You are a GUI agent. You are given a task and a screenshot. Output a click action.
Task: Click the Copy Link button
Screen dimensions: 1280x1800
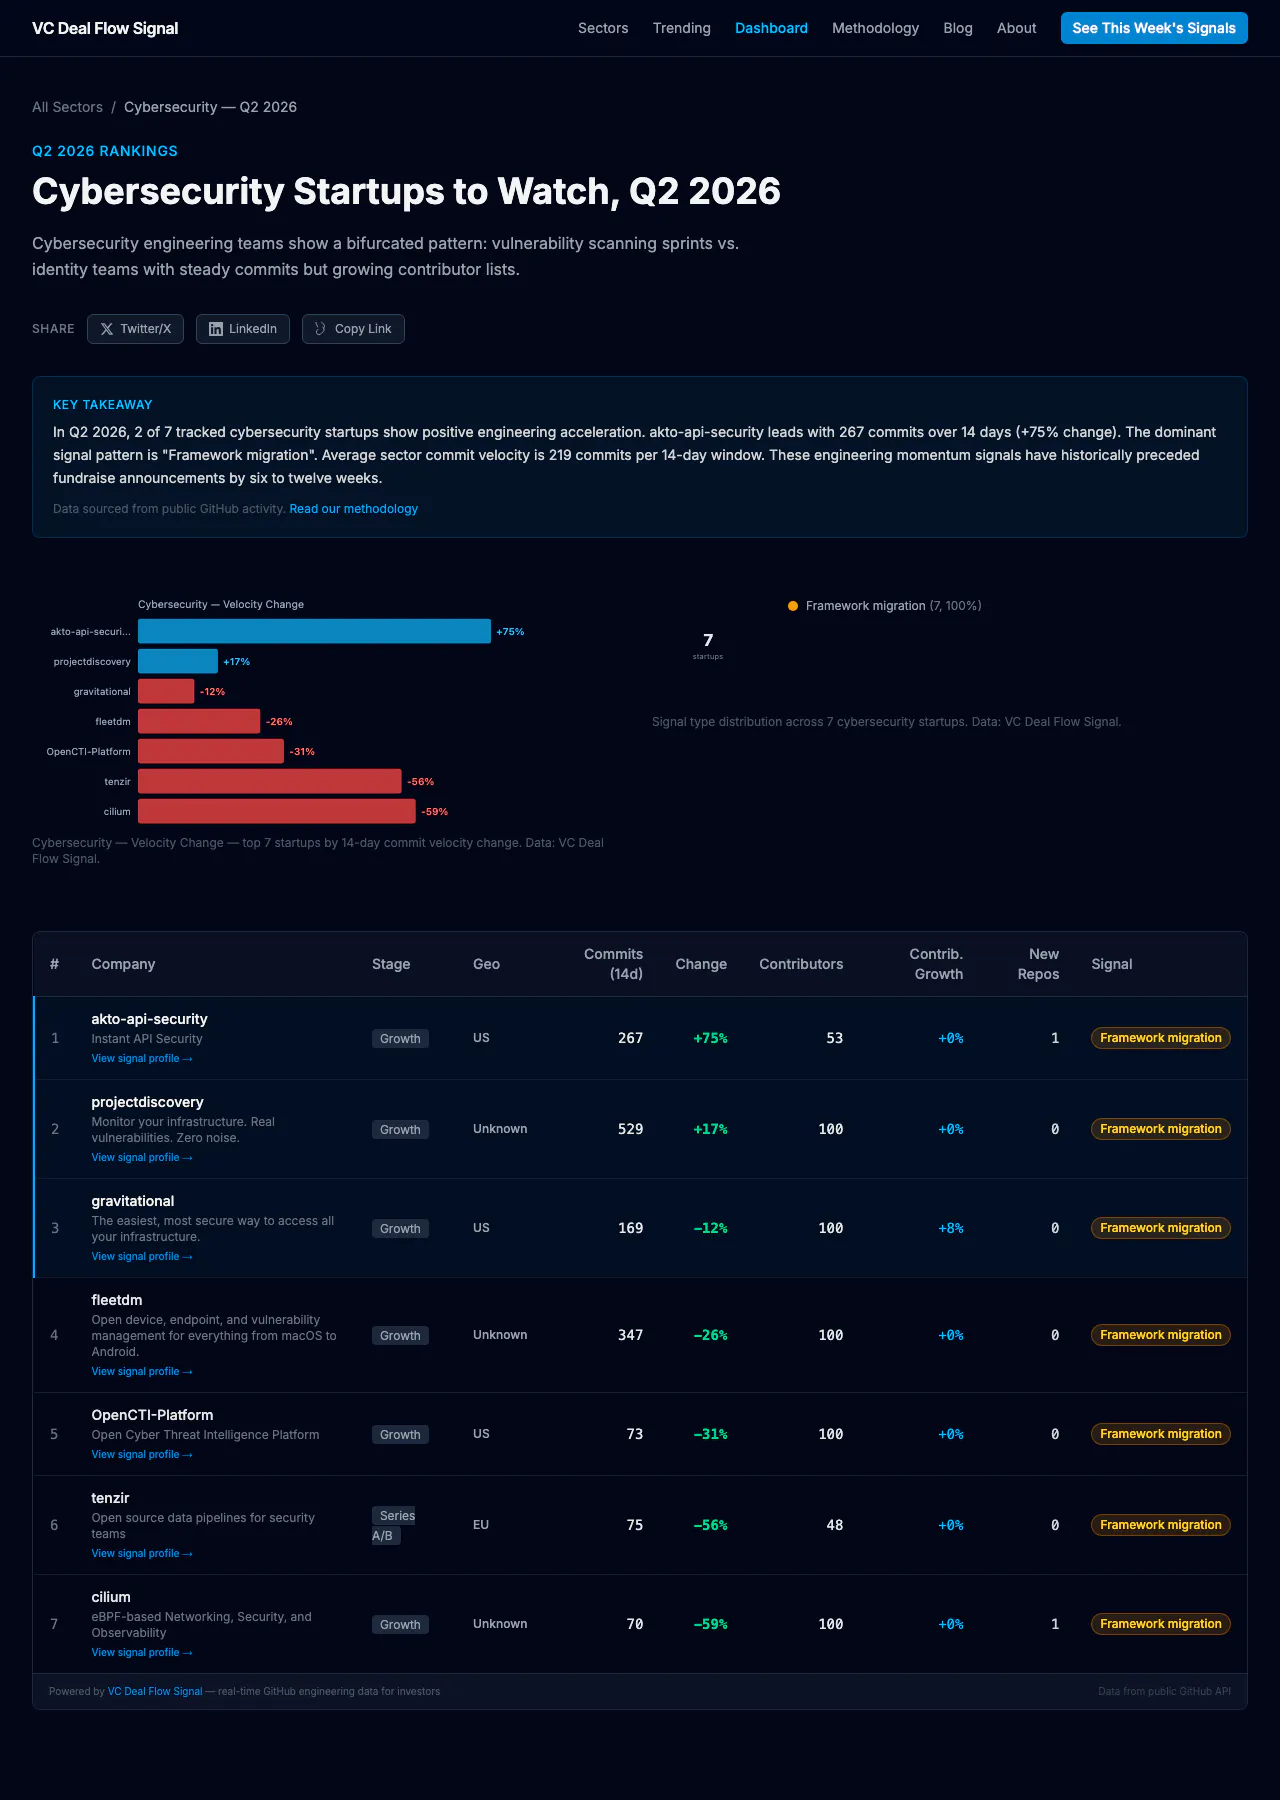point(353,329)
